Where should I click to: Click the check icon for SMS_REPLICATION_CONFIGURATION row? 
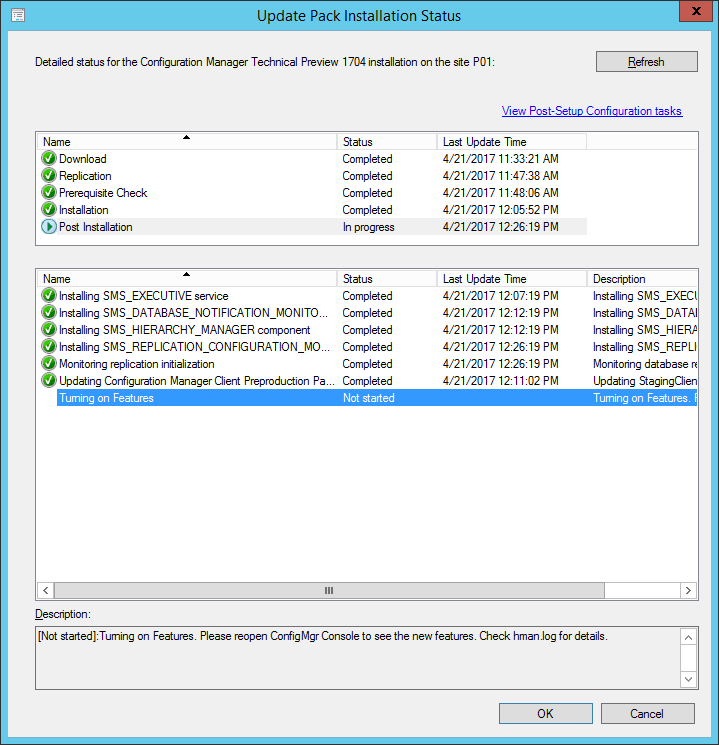[48, 346]
